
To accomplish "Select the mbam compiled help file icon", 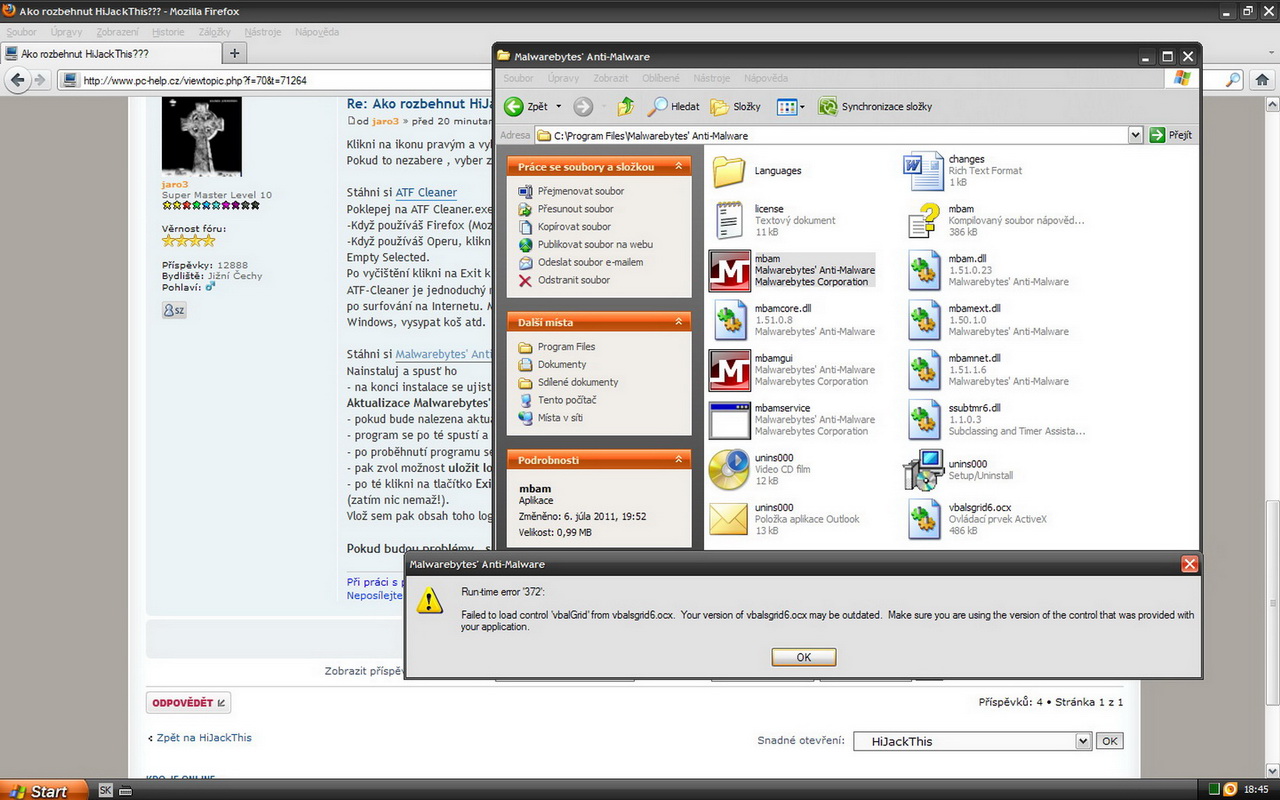I will coord(923,220).
